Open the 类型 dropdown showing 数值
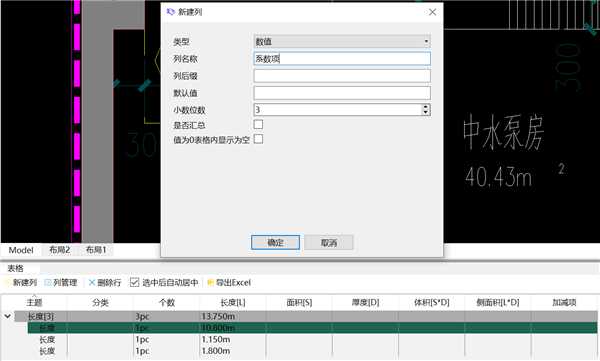This screenshot has width=600, height=361. coord(342,41)
